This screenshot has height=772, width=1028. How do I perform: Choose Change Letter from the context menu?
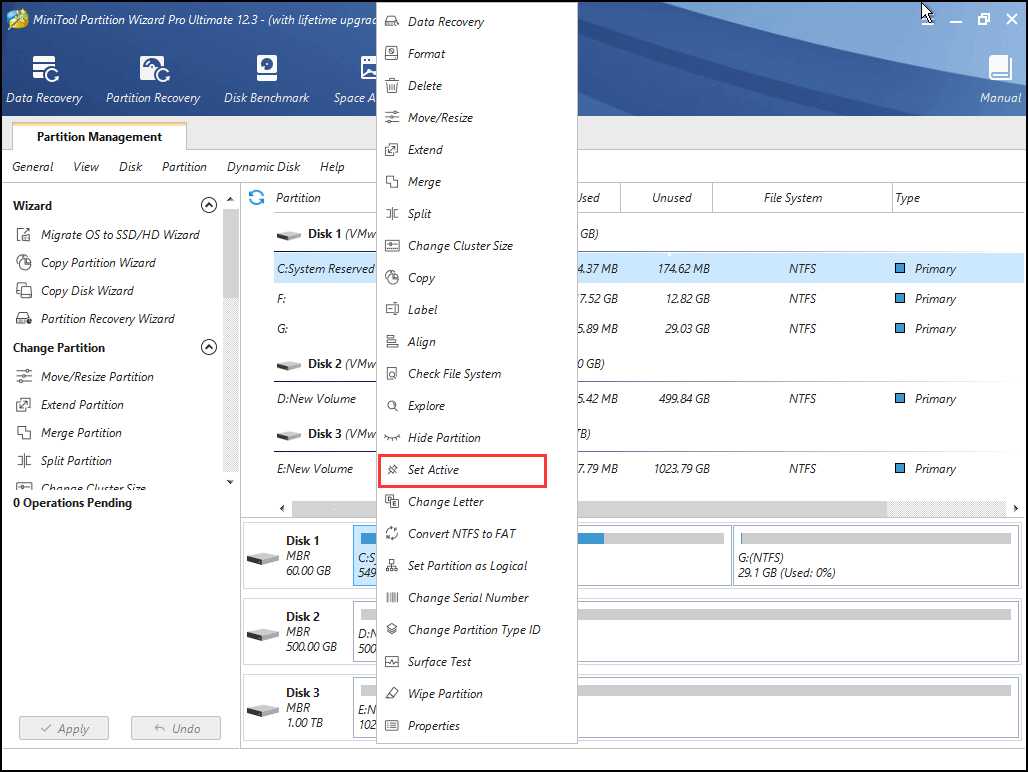477,501
